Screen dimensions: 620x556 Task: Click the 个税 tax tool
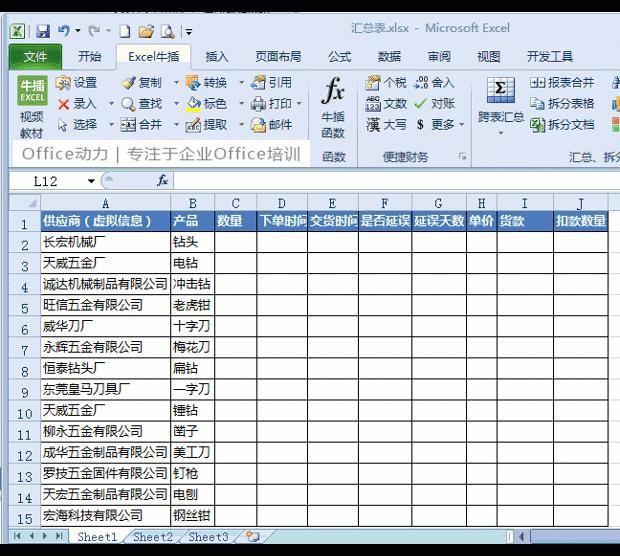coord(386,83)
